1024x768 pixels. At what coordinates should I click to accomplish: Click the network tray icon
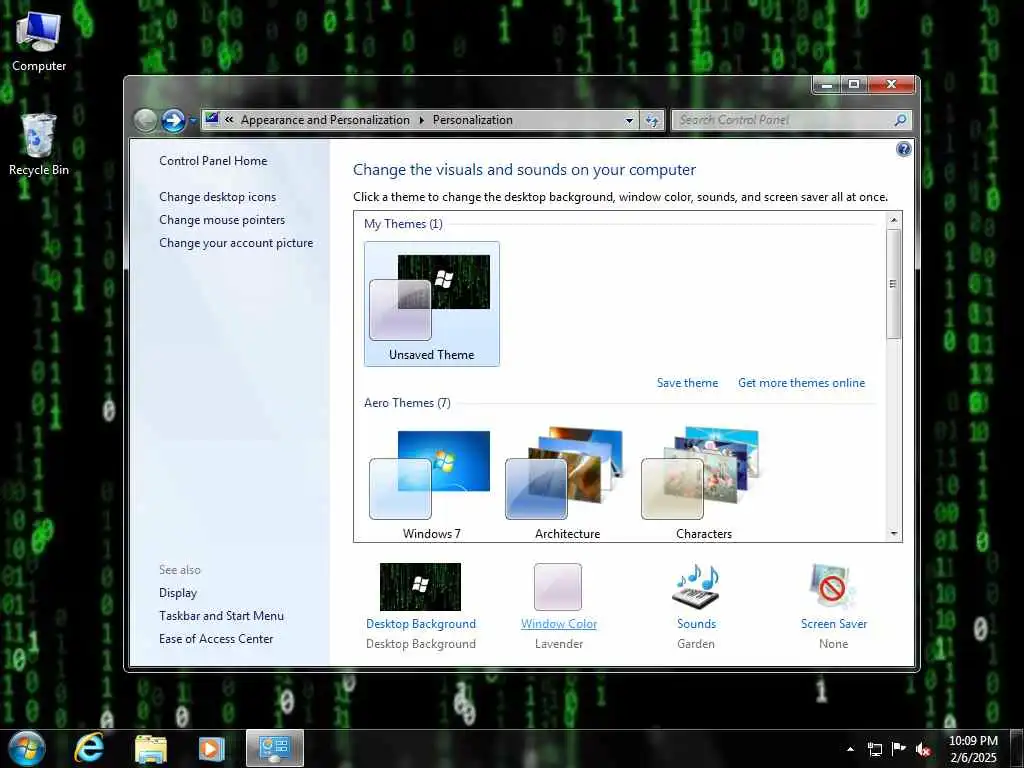pos(874,749)
